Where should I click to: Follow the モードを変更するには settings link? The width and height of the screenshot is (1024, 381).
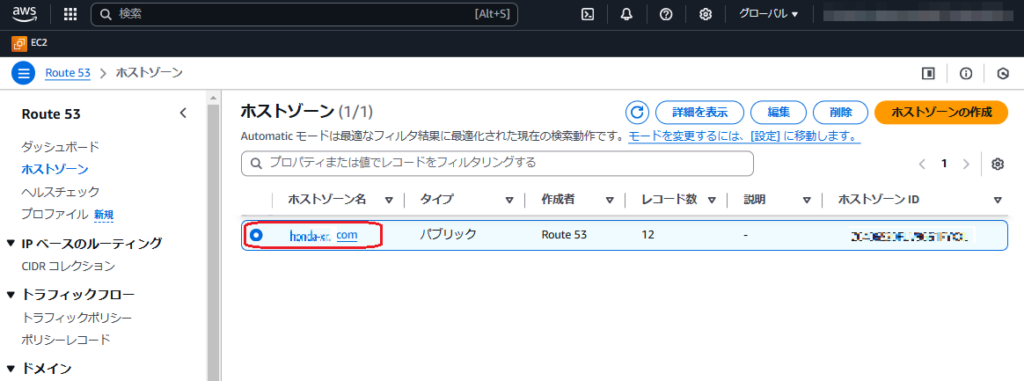tap(744, 137)
